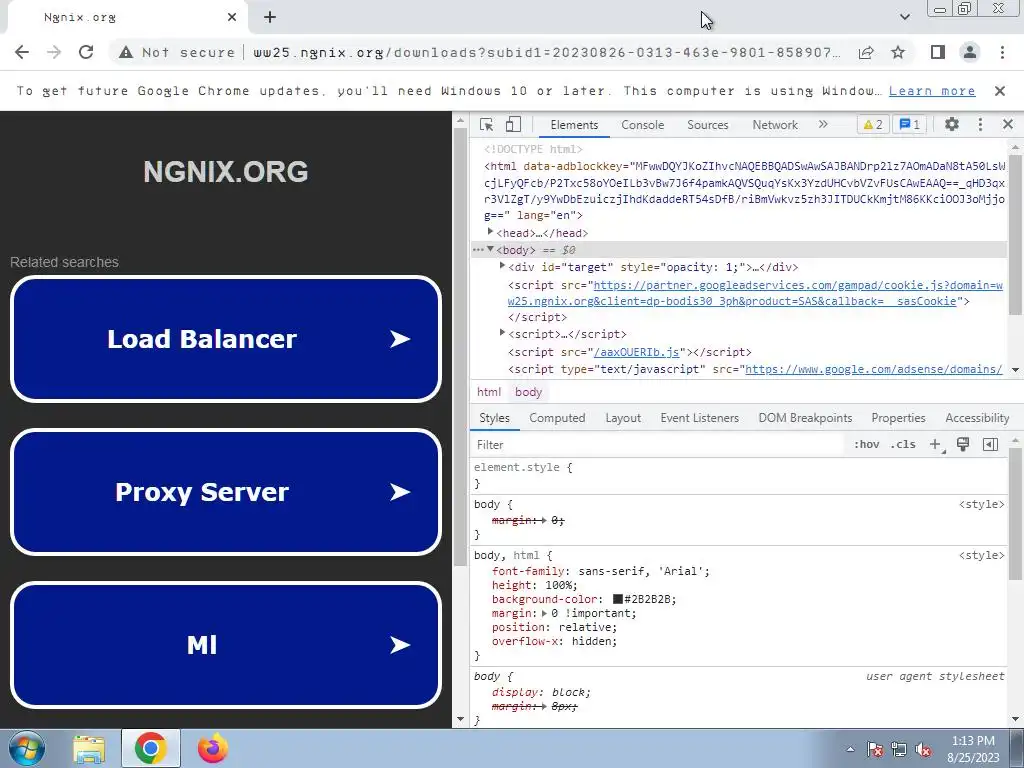The height and width of the screenshot is (768, 1024).
Task: Open the Properties tab
Action: pos(898,418)
